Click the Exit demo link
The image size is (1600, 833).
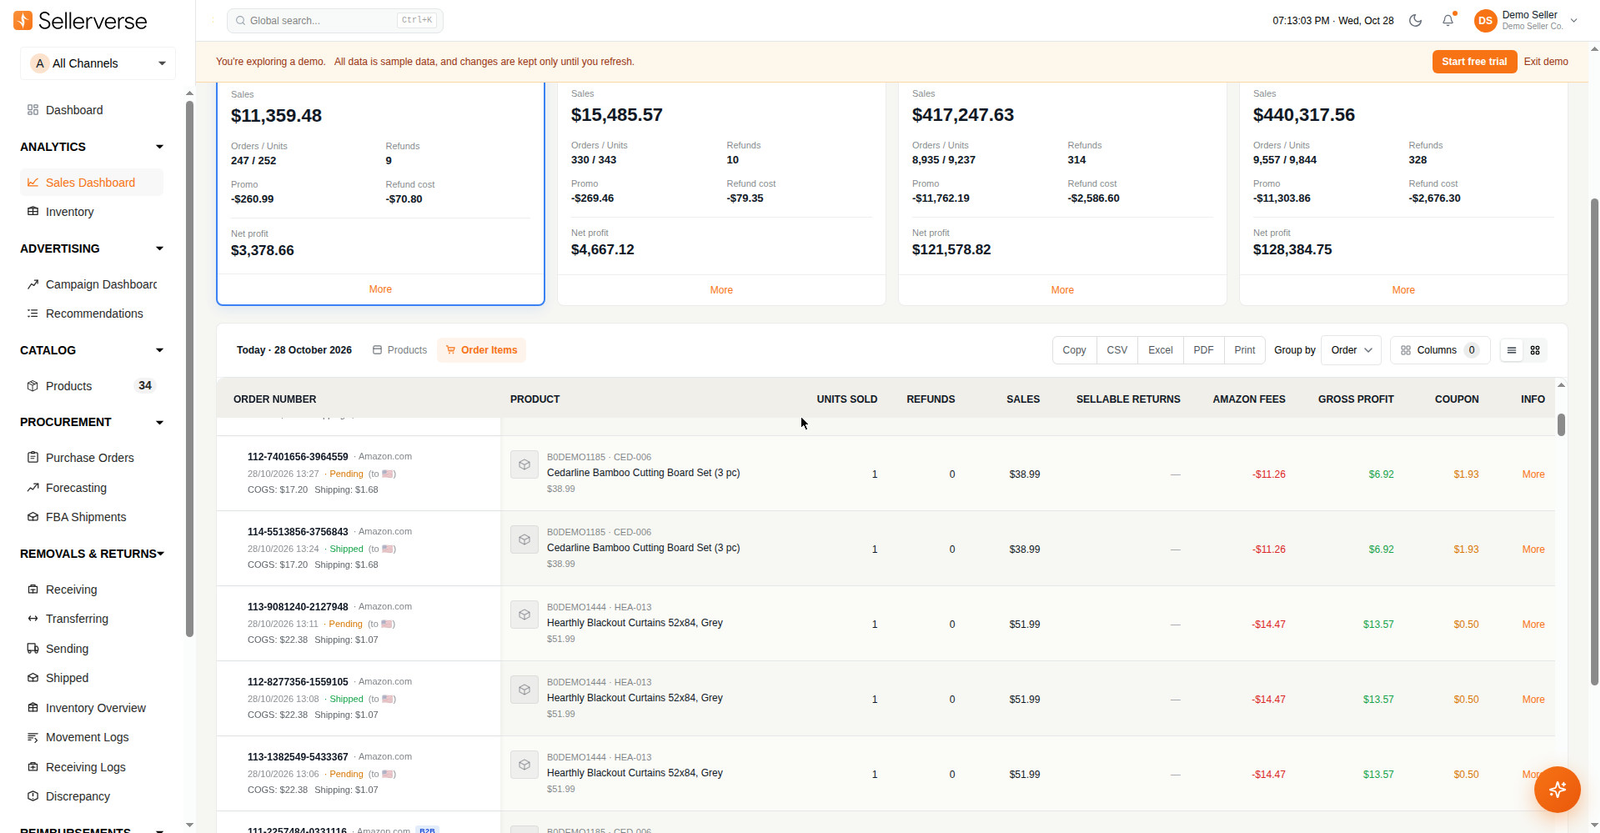click(x=1546, y=62)
